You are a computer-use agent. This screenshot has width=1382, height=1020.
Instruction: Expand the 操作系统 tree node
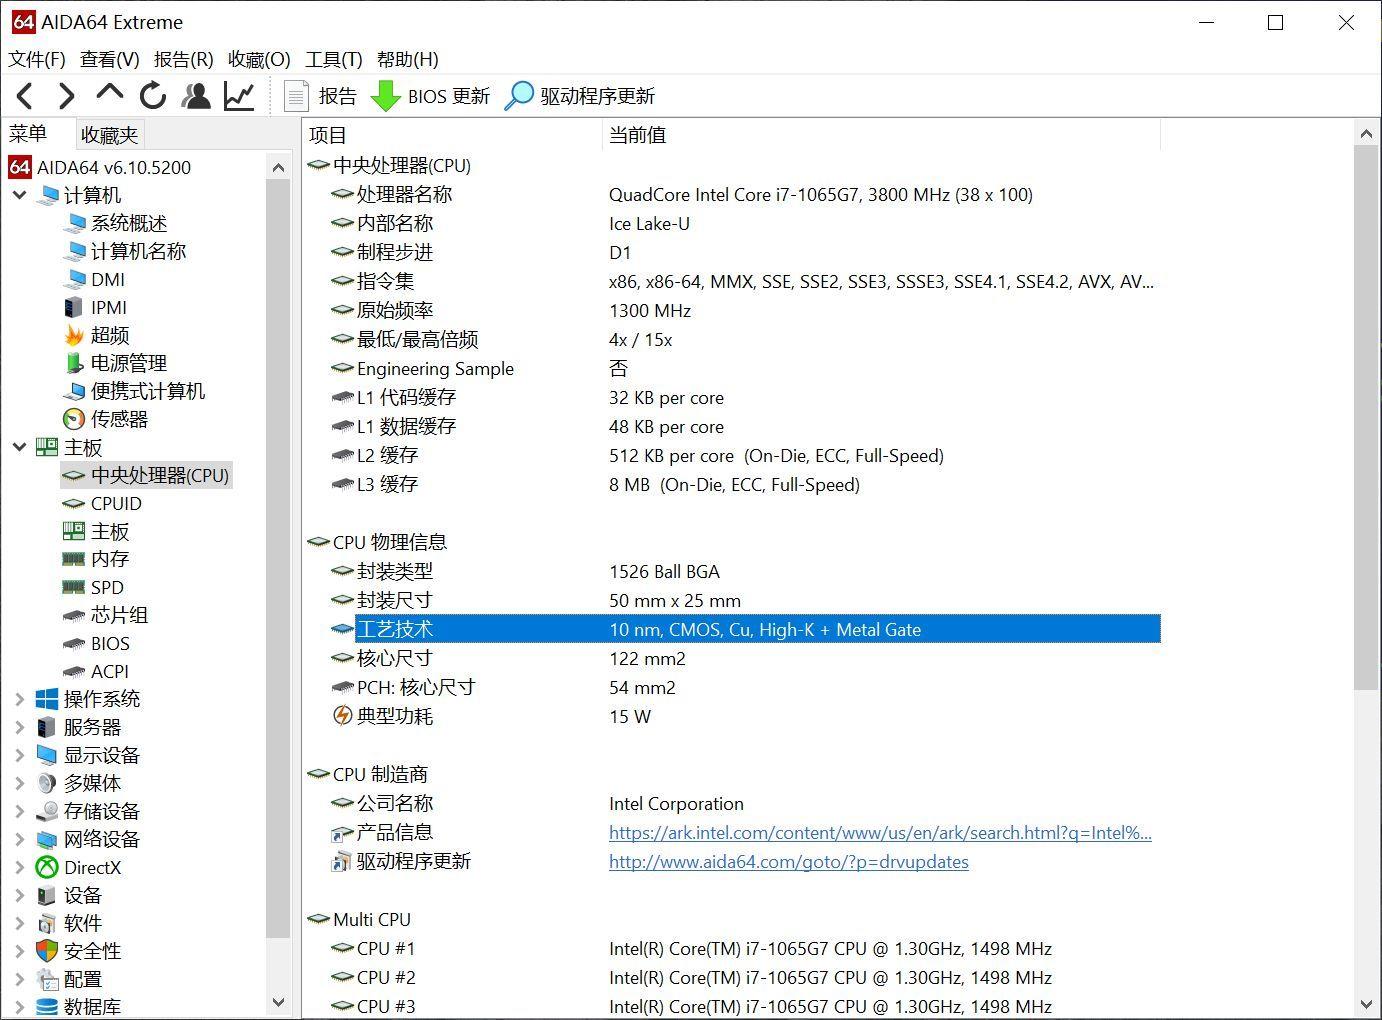[x=19, y=699]
